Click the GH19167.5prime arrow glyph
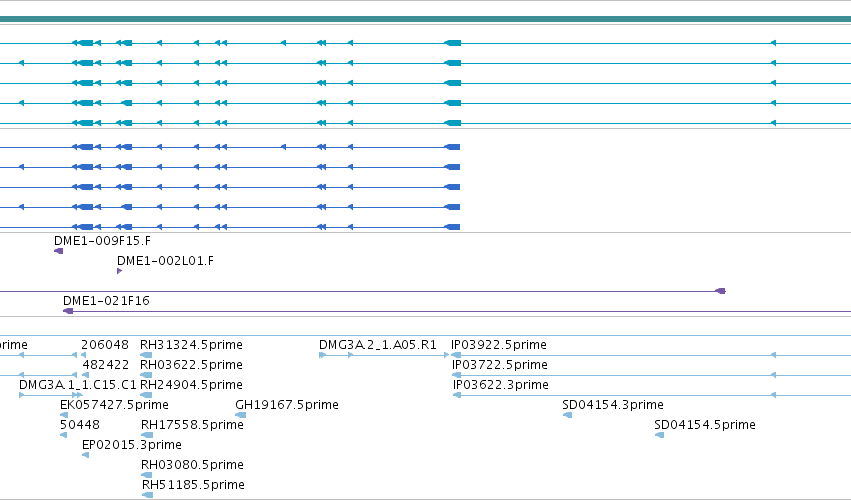 (x=240, y=415)
